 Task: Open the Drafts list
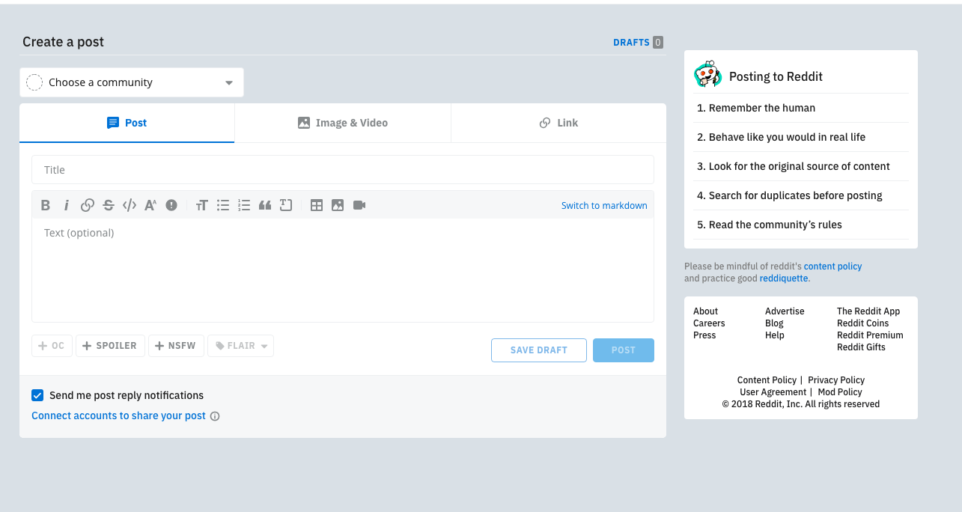point(638,42)
